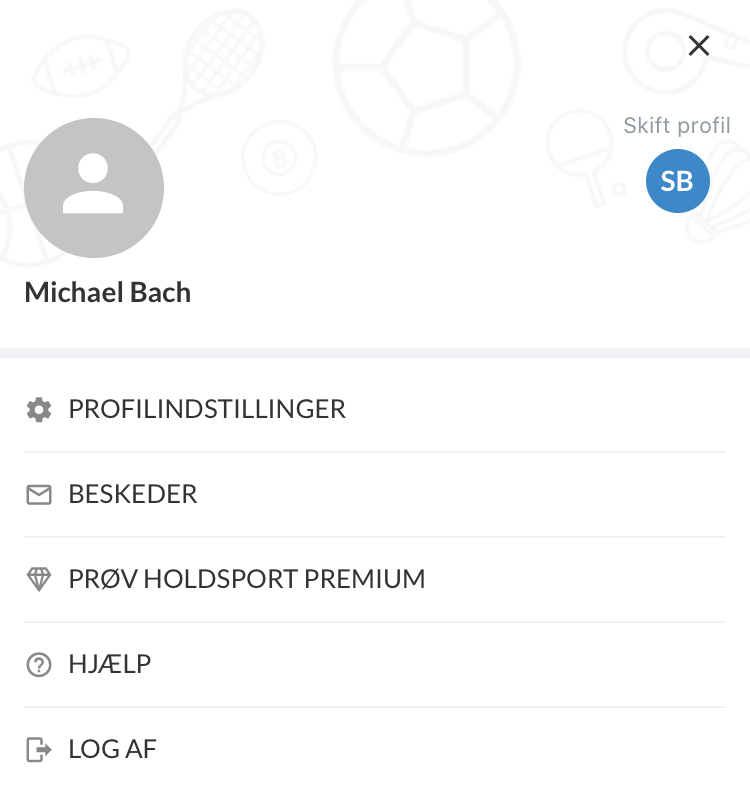Image resolution: width=750 pixels, height=791 pixels.
Task: Click the Skift profil label
Action: (x=676, y=126)
